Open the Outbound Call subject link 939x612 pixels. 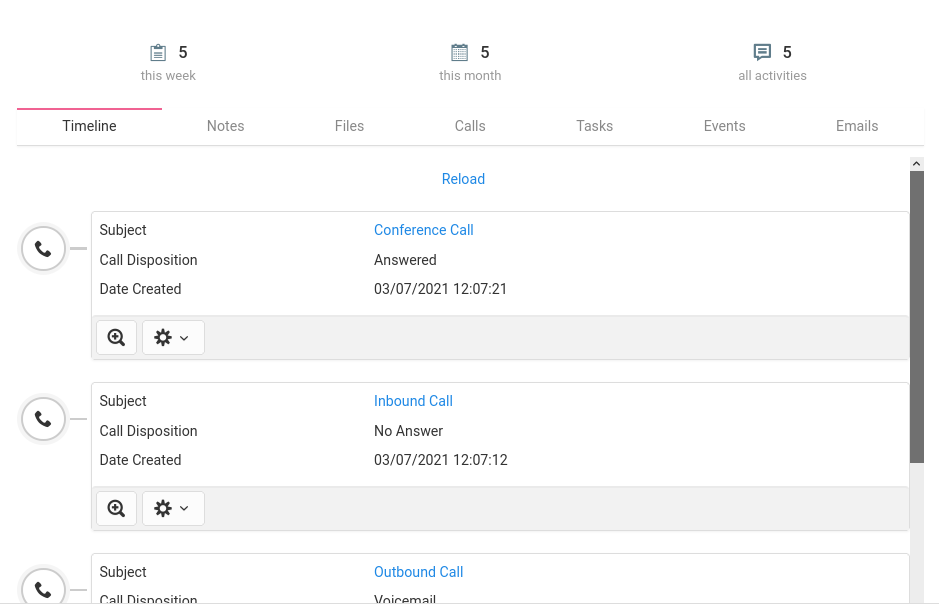pyautogui.click(x=419, y=572)
